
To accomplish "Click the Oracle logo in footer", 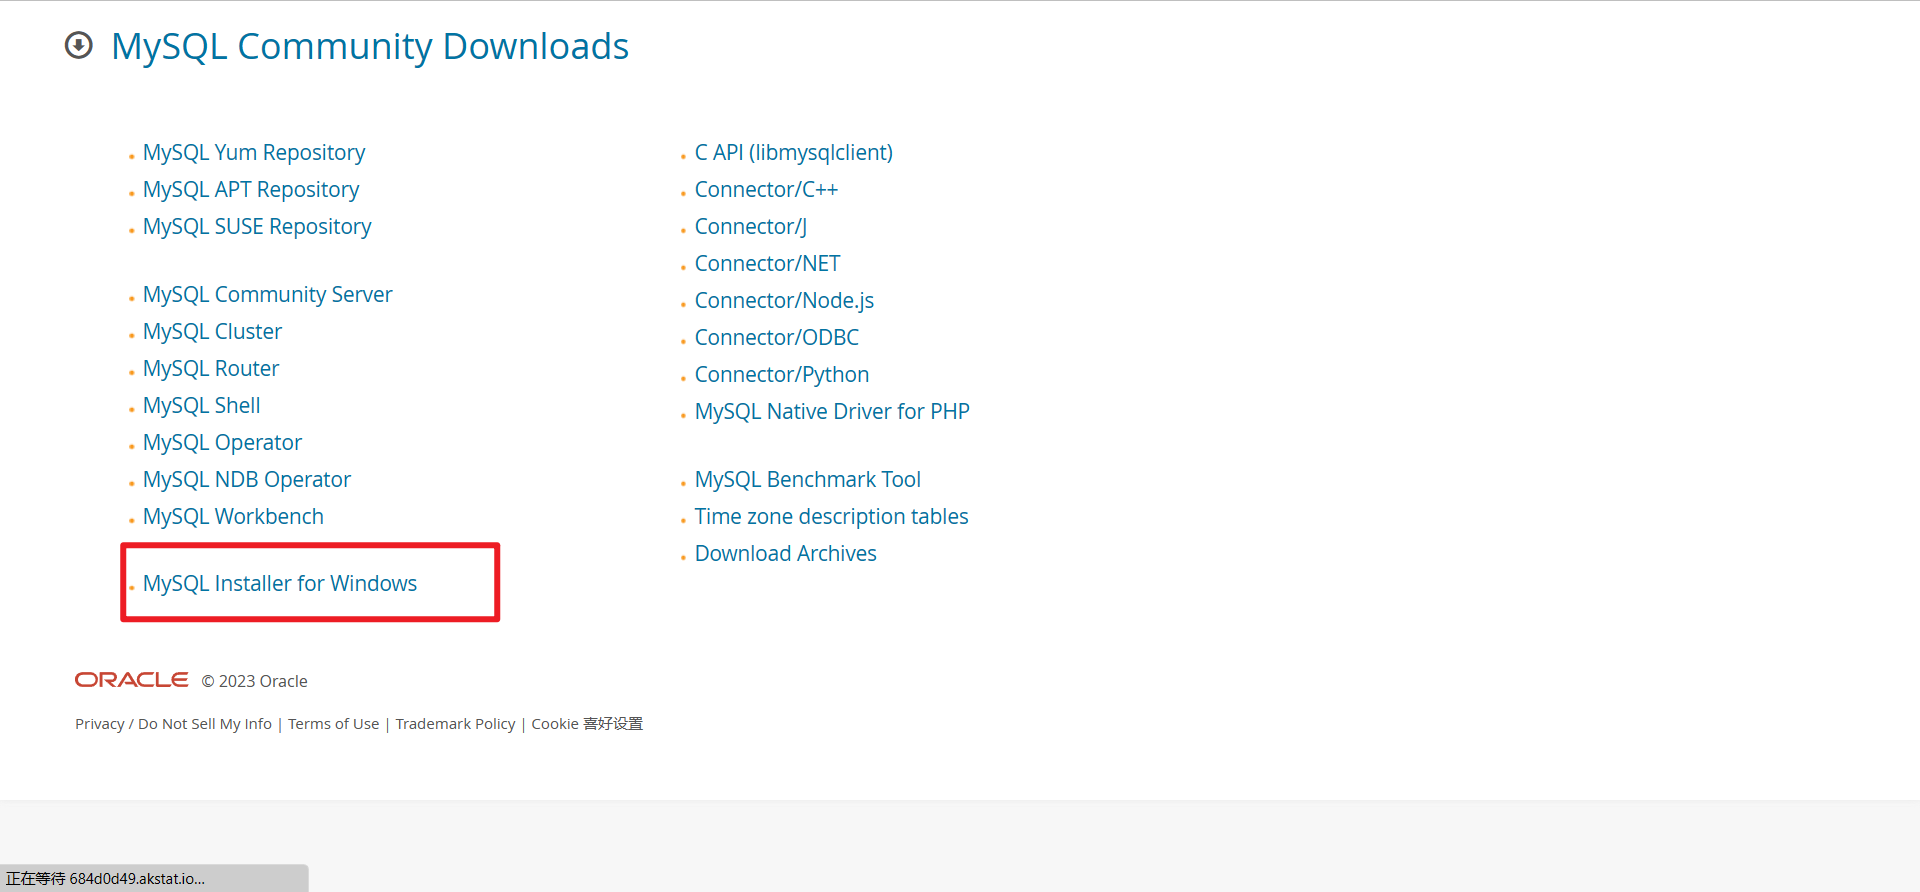I will coord(132,680).
